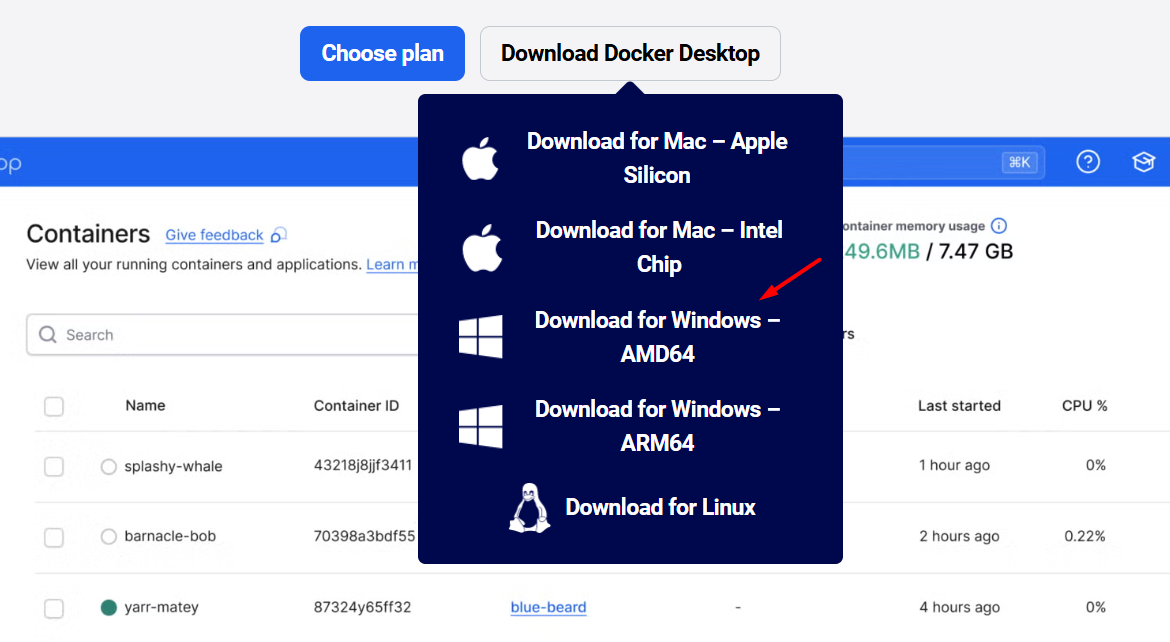Click the Windows logo beside ARM64
Image resolution: width=1170 pixels, height=642 pixels.
click(481, 426)
